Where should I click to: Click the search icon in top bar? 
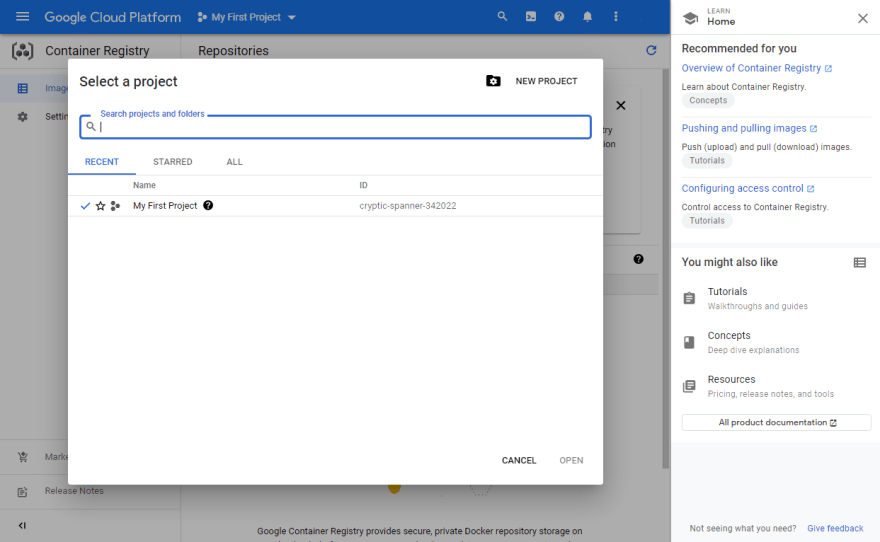502,16
